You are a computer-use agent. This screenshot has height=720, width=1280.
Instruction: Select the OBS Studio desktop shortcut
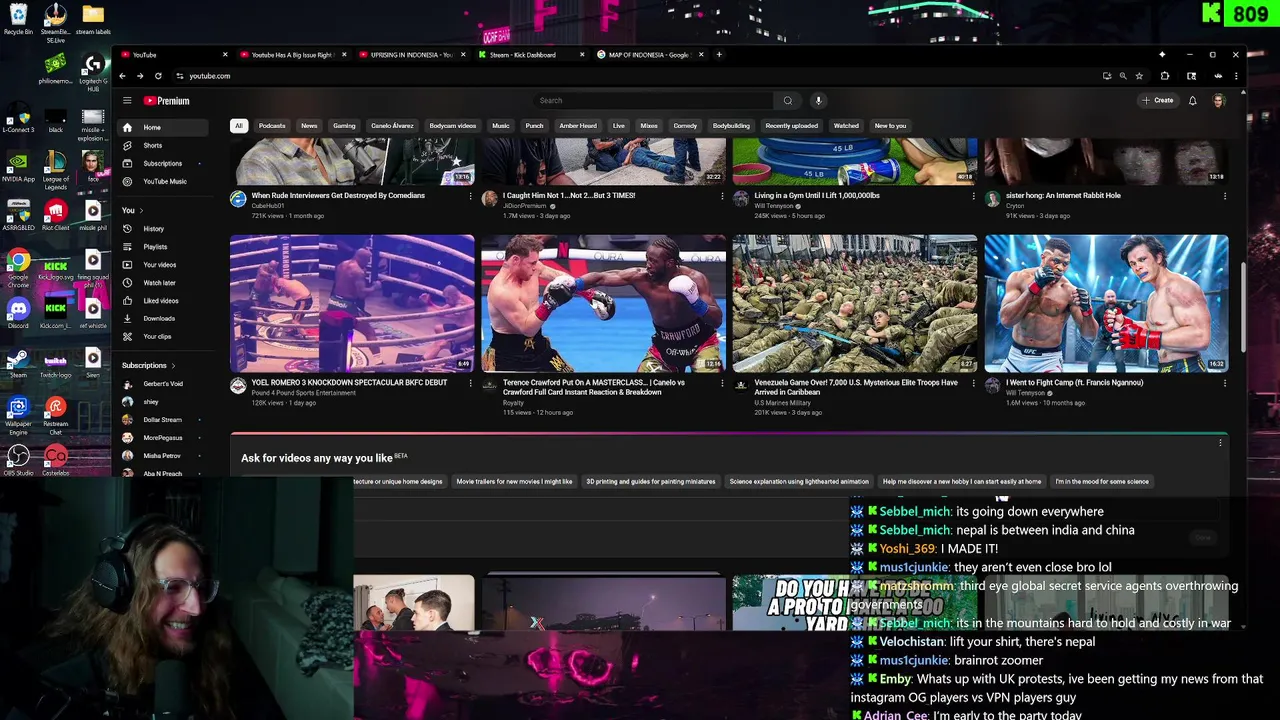pos(18,460)
